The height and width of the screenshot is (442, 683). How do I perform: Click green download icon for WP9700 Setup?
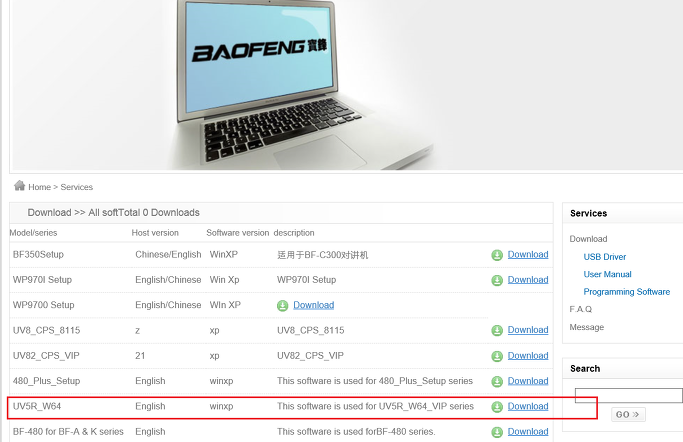coord(283,306)
